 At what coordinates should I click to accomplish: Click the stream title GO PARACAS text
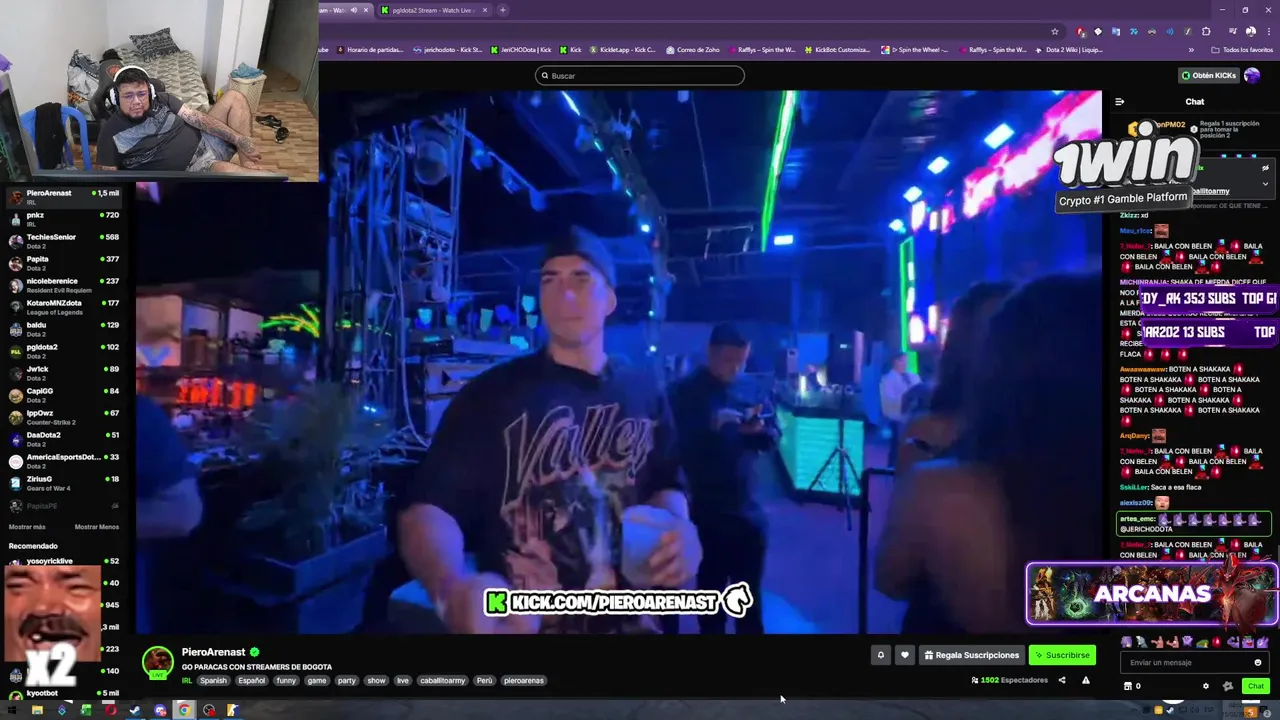click(x=257, y=667)
